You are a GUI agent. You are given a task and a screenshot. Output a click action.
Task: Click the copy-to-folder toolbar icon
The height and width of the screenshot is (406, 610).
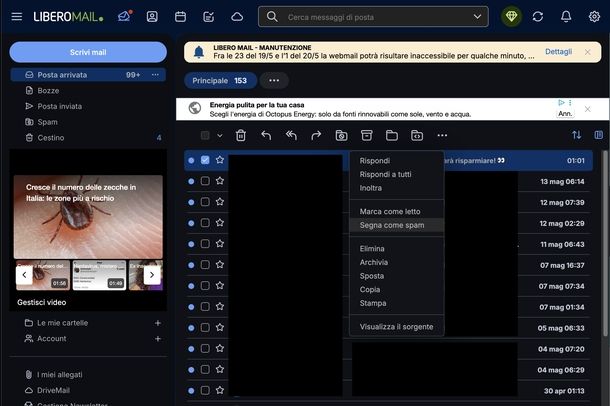point(417,135)
